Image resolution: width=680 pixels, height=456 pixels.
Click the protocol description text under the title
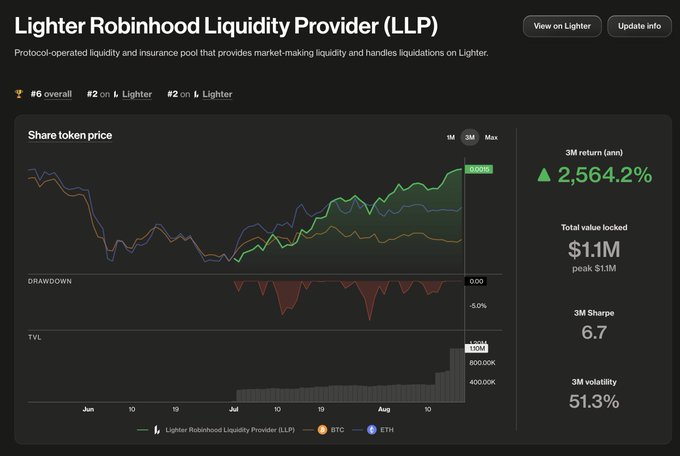coord(251,53)
